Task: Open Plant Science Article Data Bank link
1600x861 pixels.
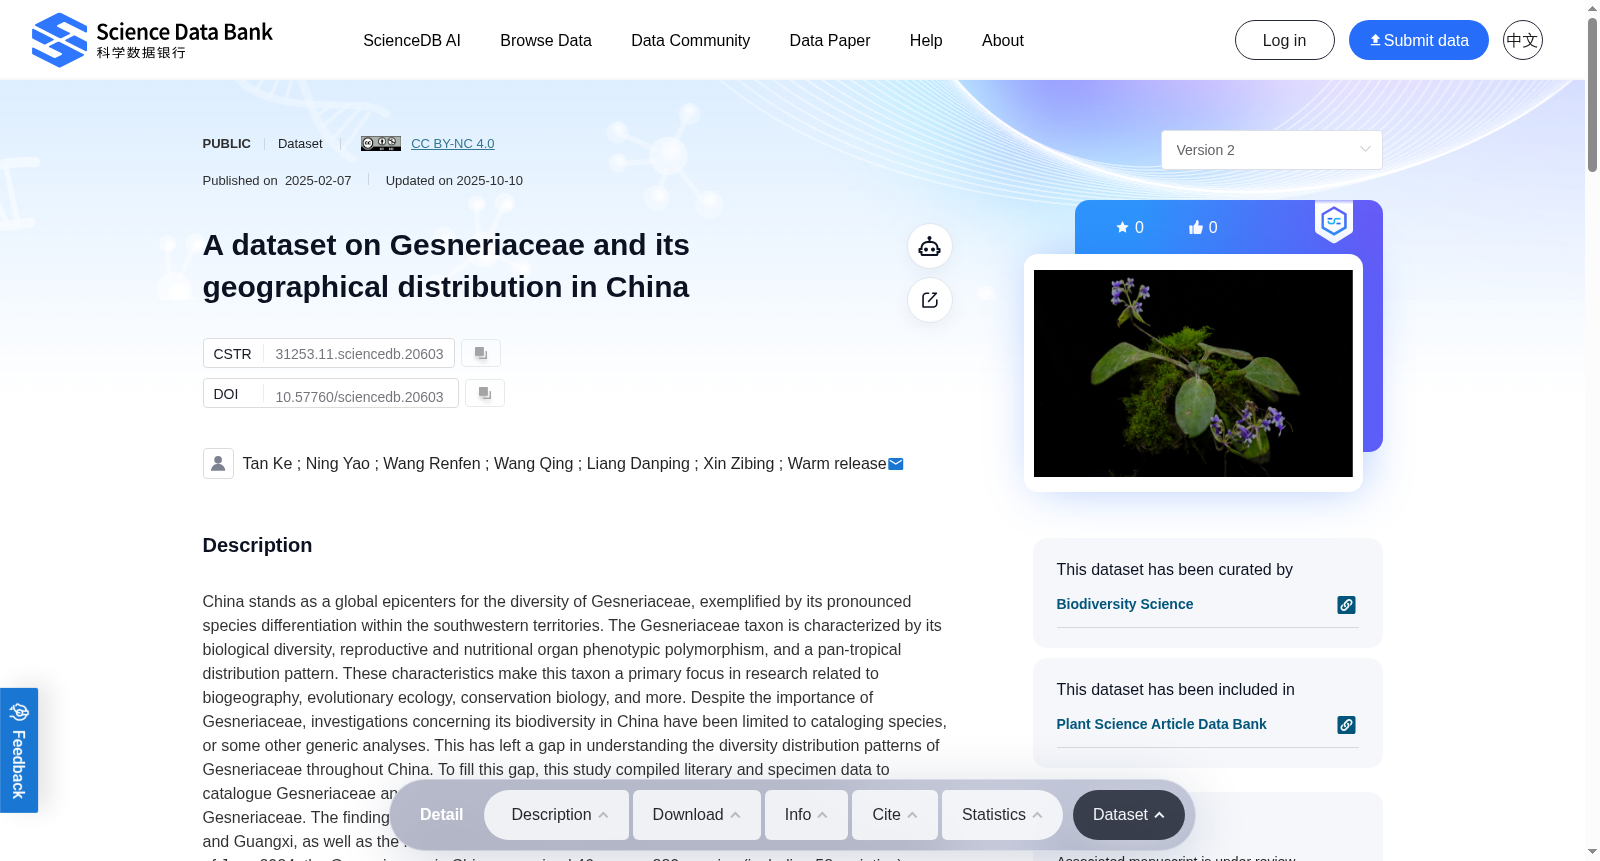Action: pyautogui.click(x=1162, y=724)
